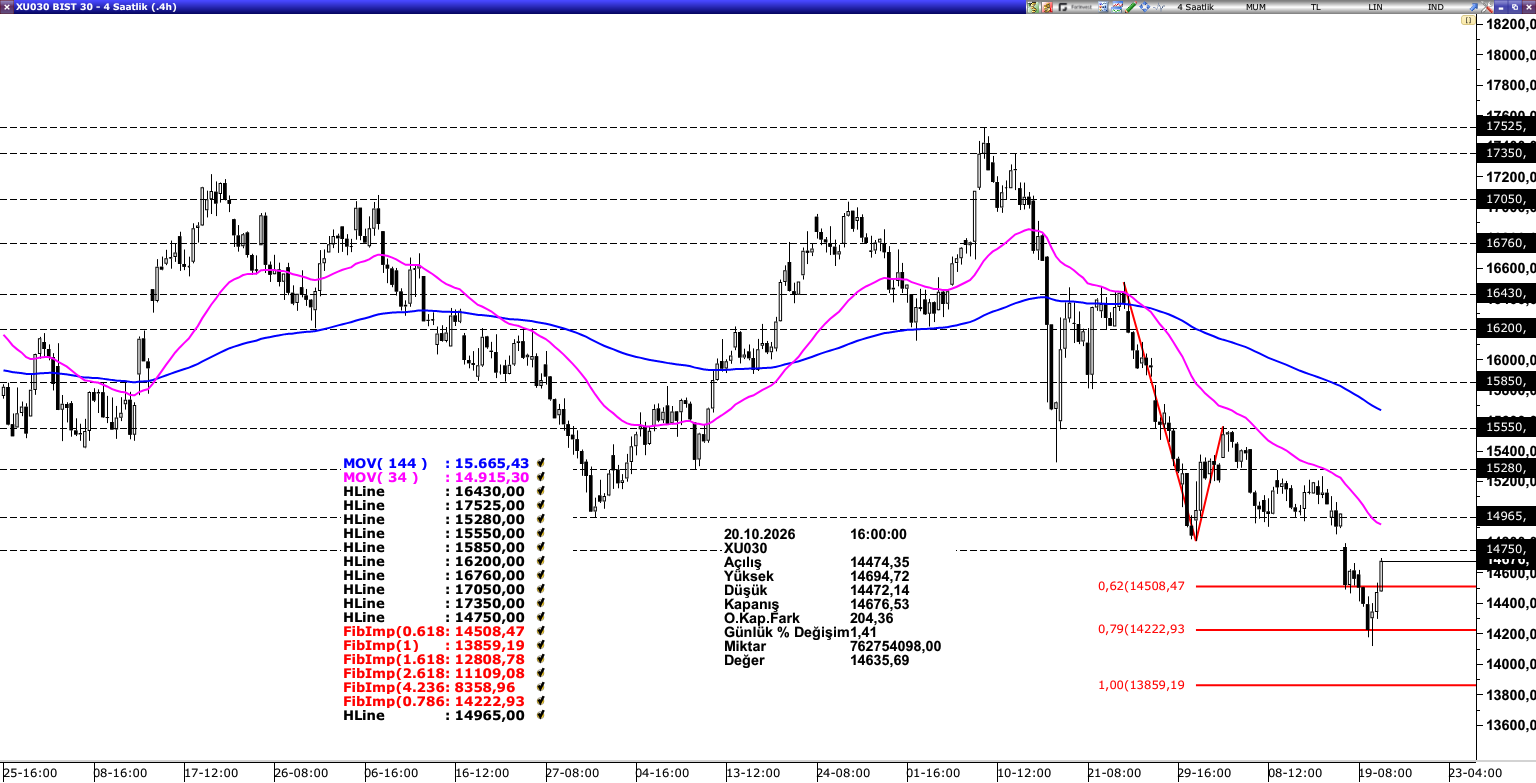Image resolution: width=1536 pixels, height=783 pixels.
Task: Toggle the FibImp(0.618 checkmark
Action: pyautogui.click(x=541, y=632)
